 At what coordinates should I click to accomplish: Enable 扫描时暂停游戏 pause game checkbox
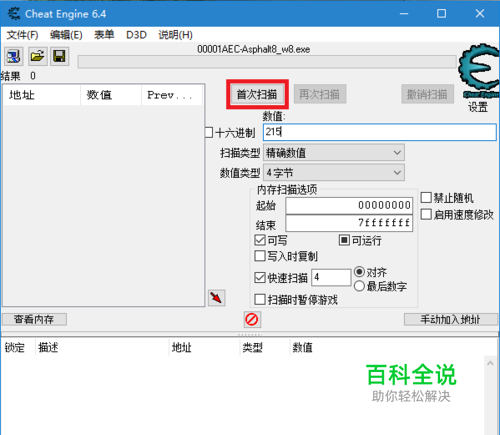point(260,299)
